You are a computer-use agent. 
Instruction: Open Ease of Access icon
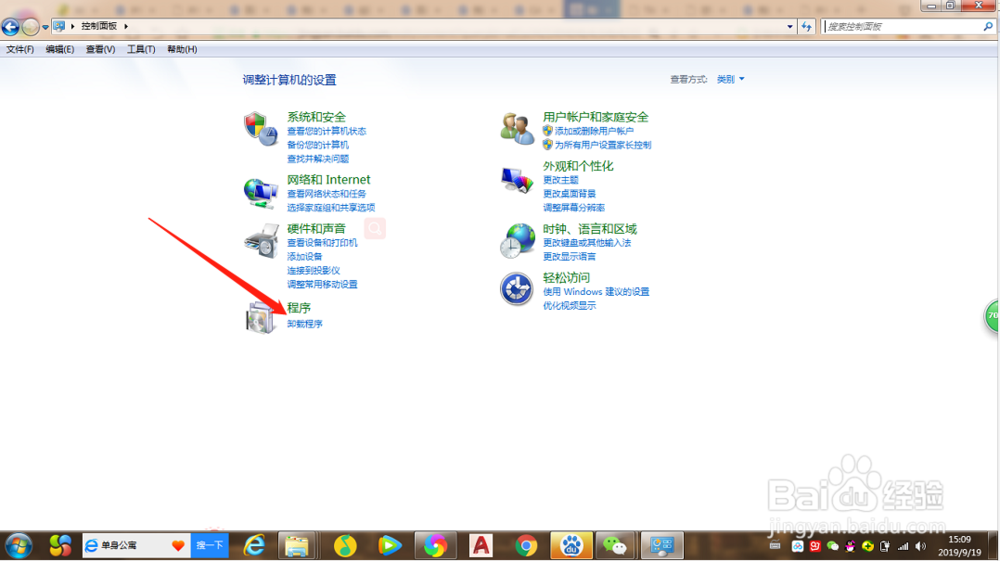tap(517, 289)
